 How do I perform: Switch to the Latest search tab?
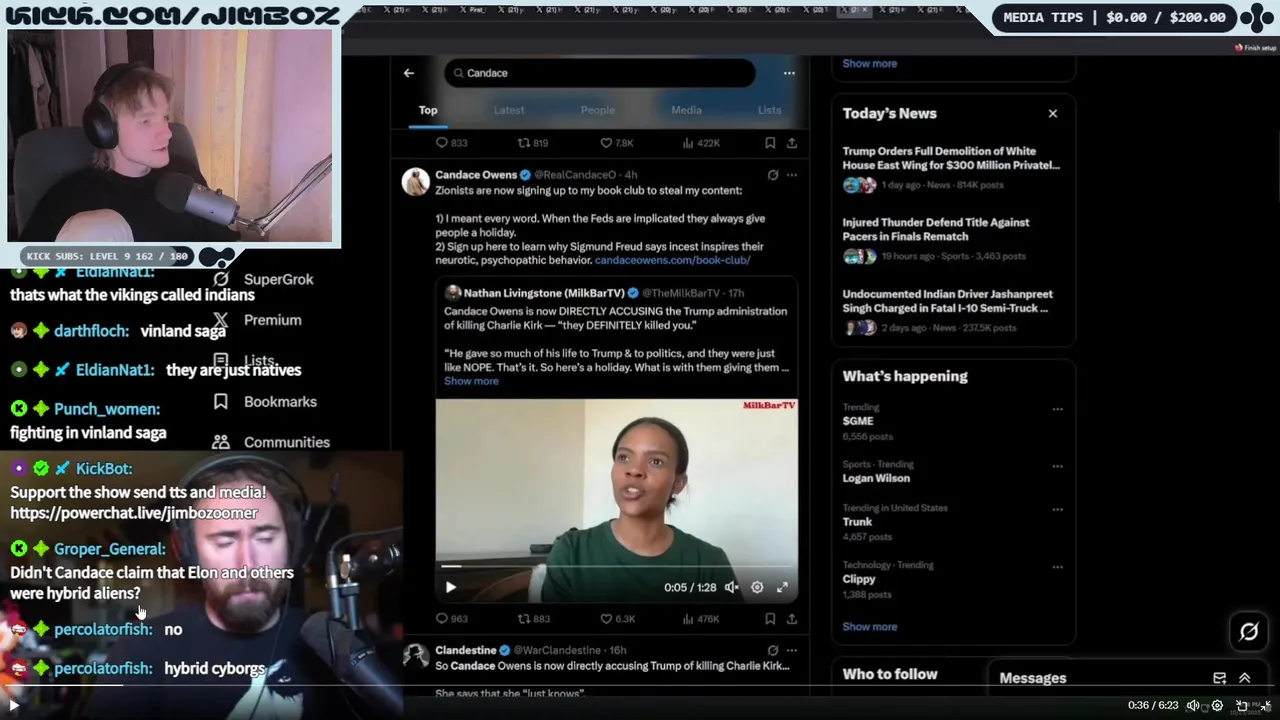coord(508,110)
